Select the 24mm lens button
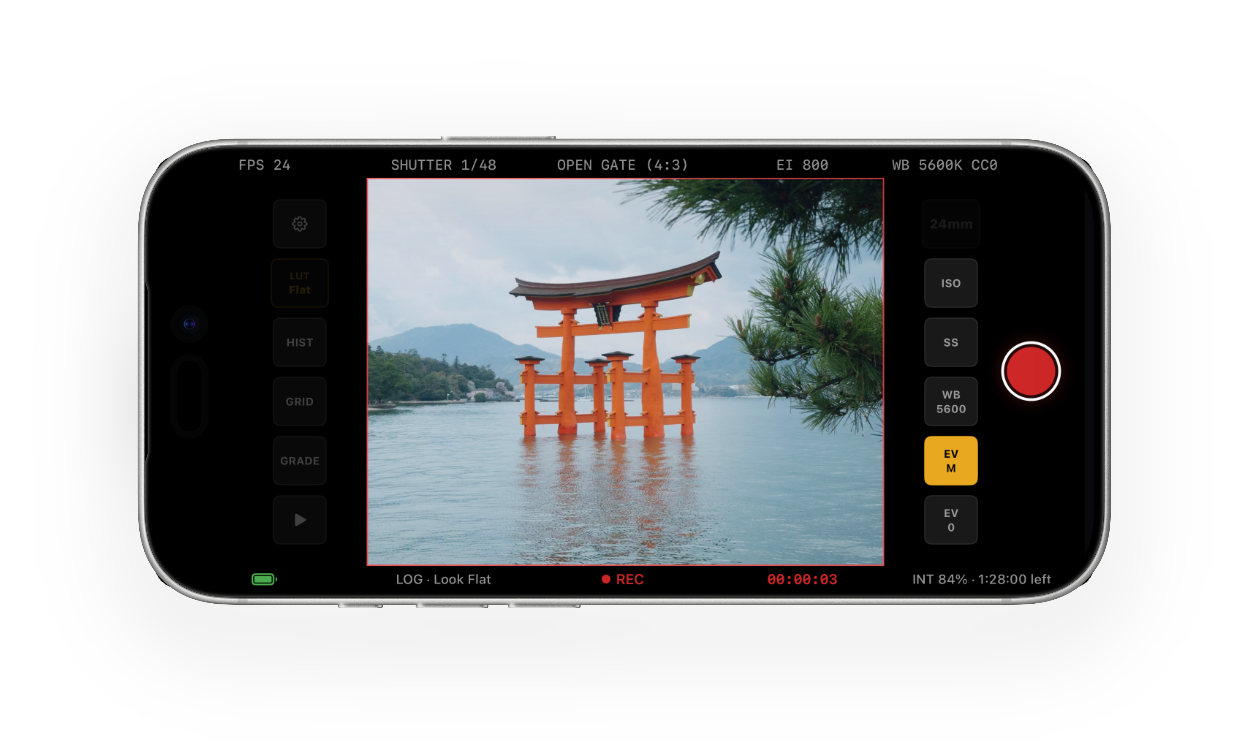Viewport: 1249px width, 744px height. 950,224
